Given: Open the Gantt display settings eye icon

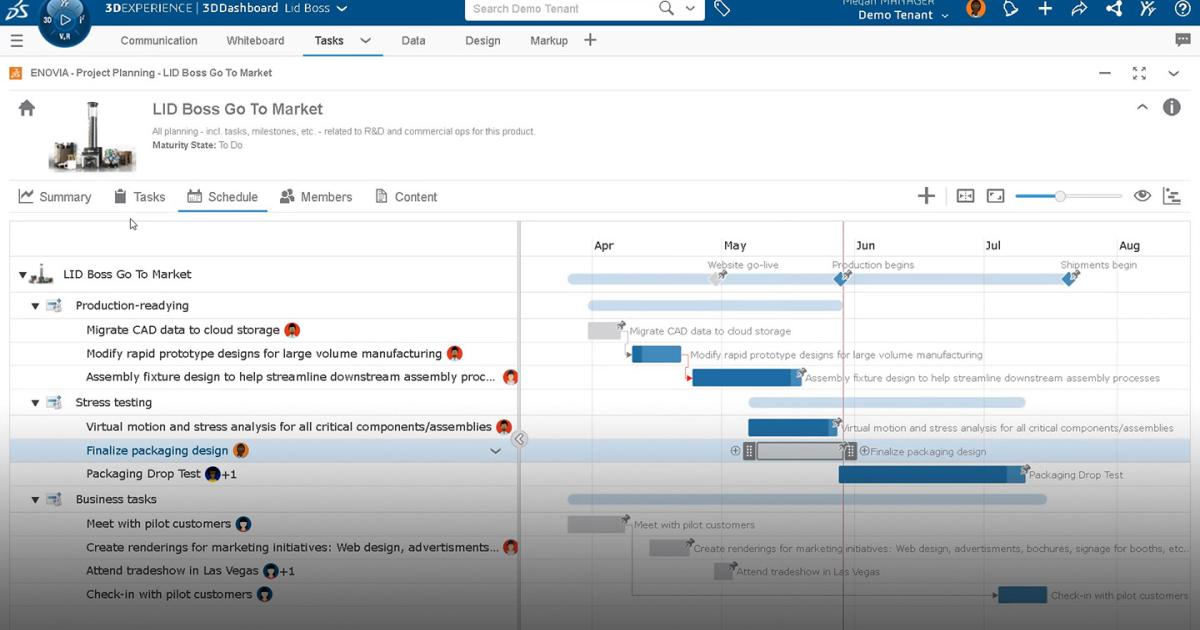Looking at the screenshot, I should click(1142, 196).
